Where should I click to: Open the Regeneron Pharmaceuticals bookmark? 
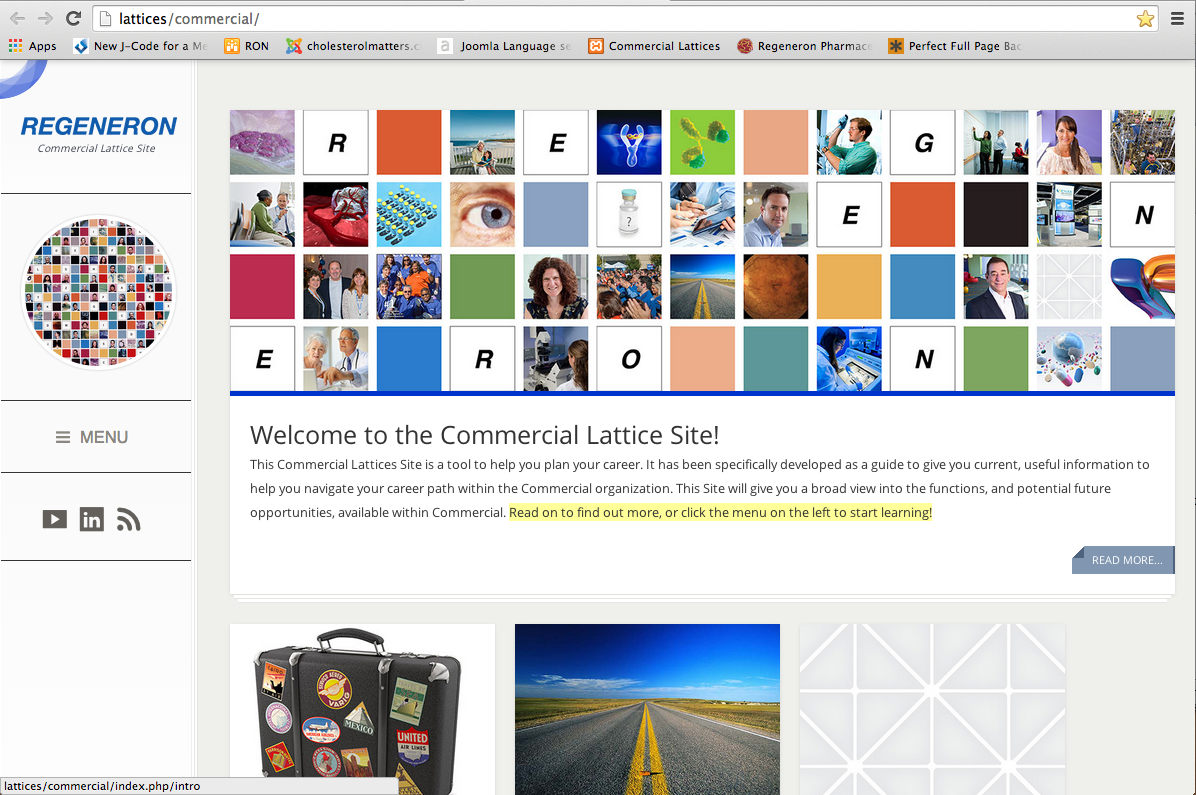click(x=805, y=46)
